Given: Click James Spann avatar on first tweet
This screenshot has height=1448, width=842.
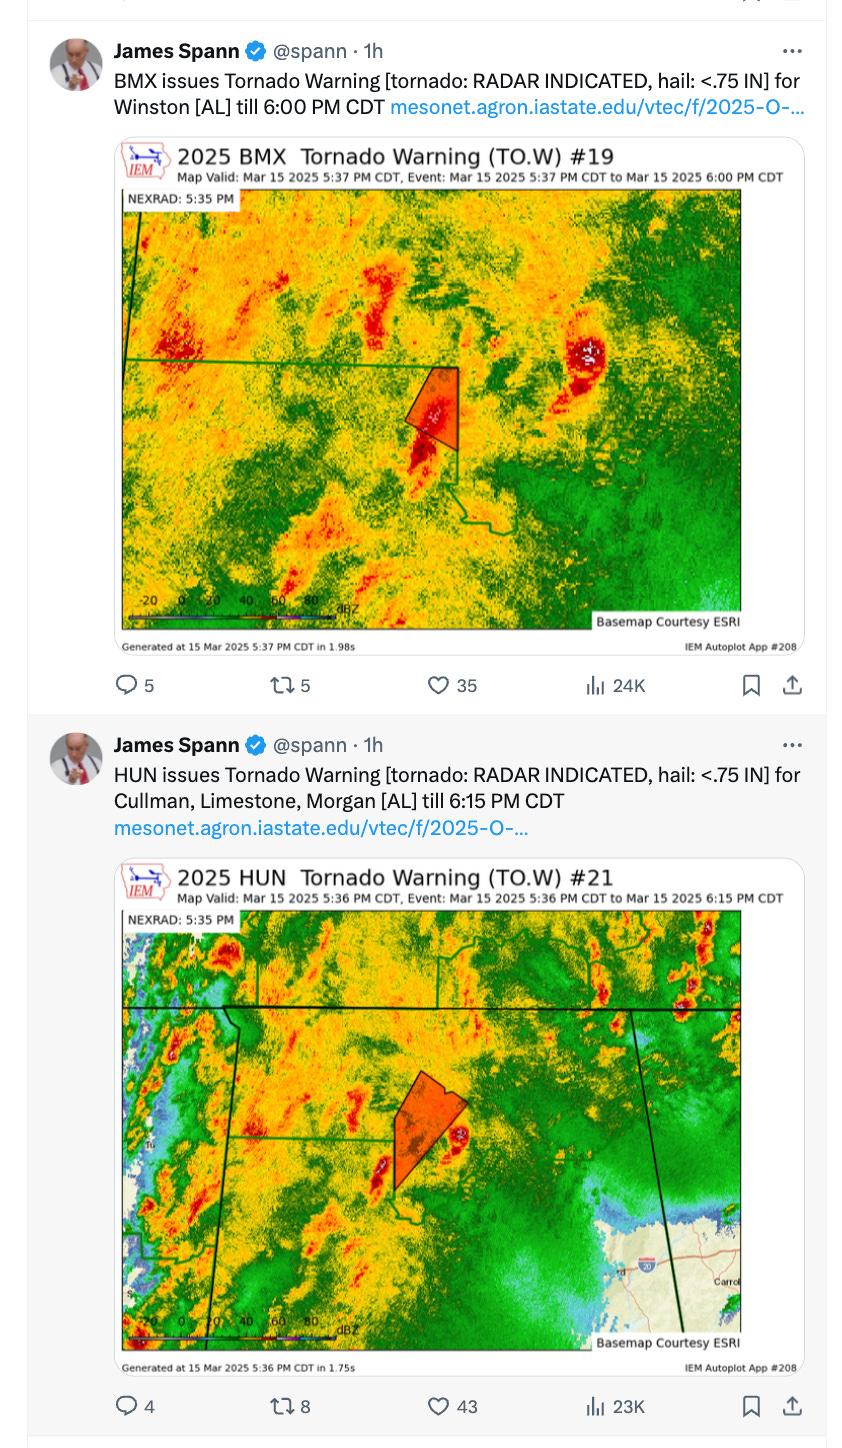Looking at the screenshot, I should [76, 64].
